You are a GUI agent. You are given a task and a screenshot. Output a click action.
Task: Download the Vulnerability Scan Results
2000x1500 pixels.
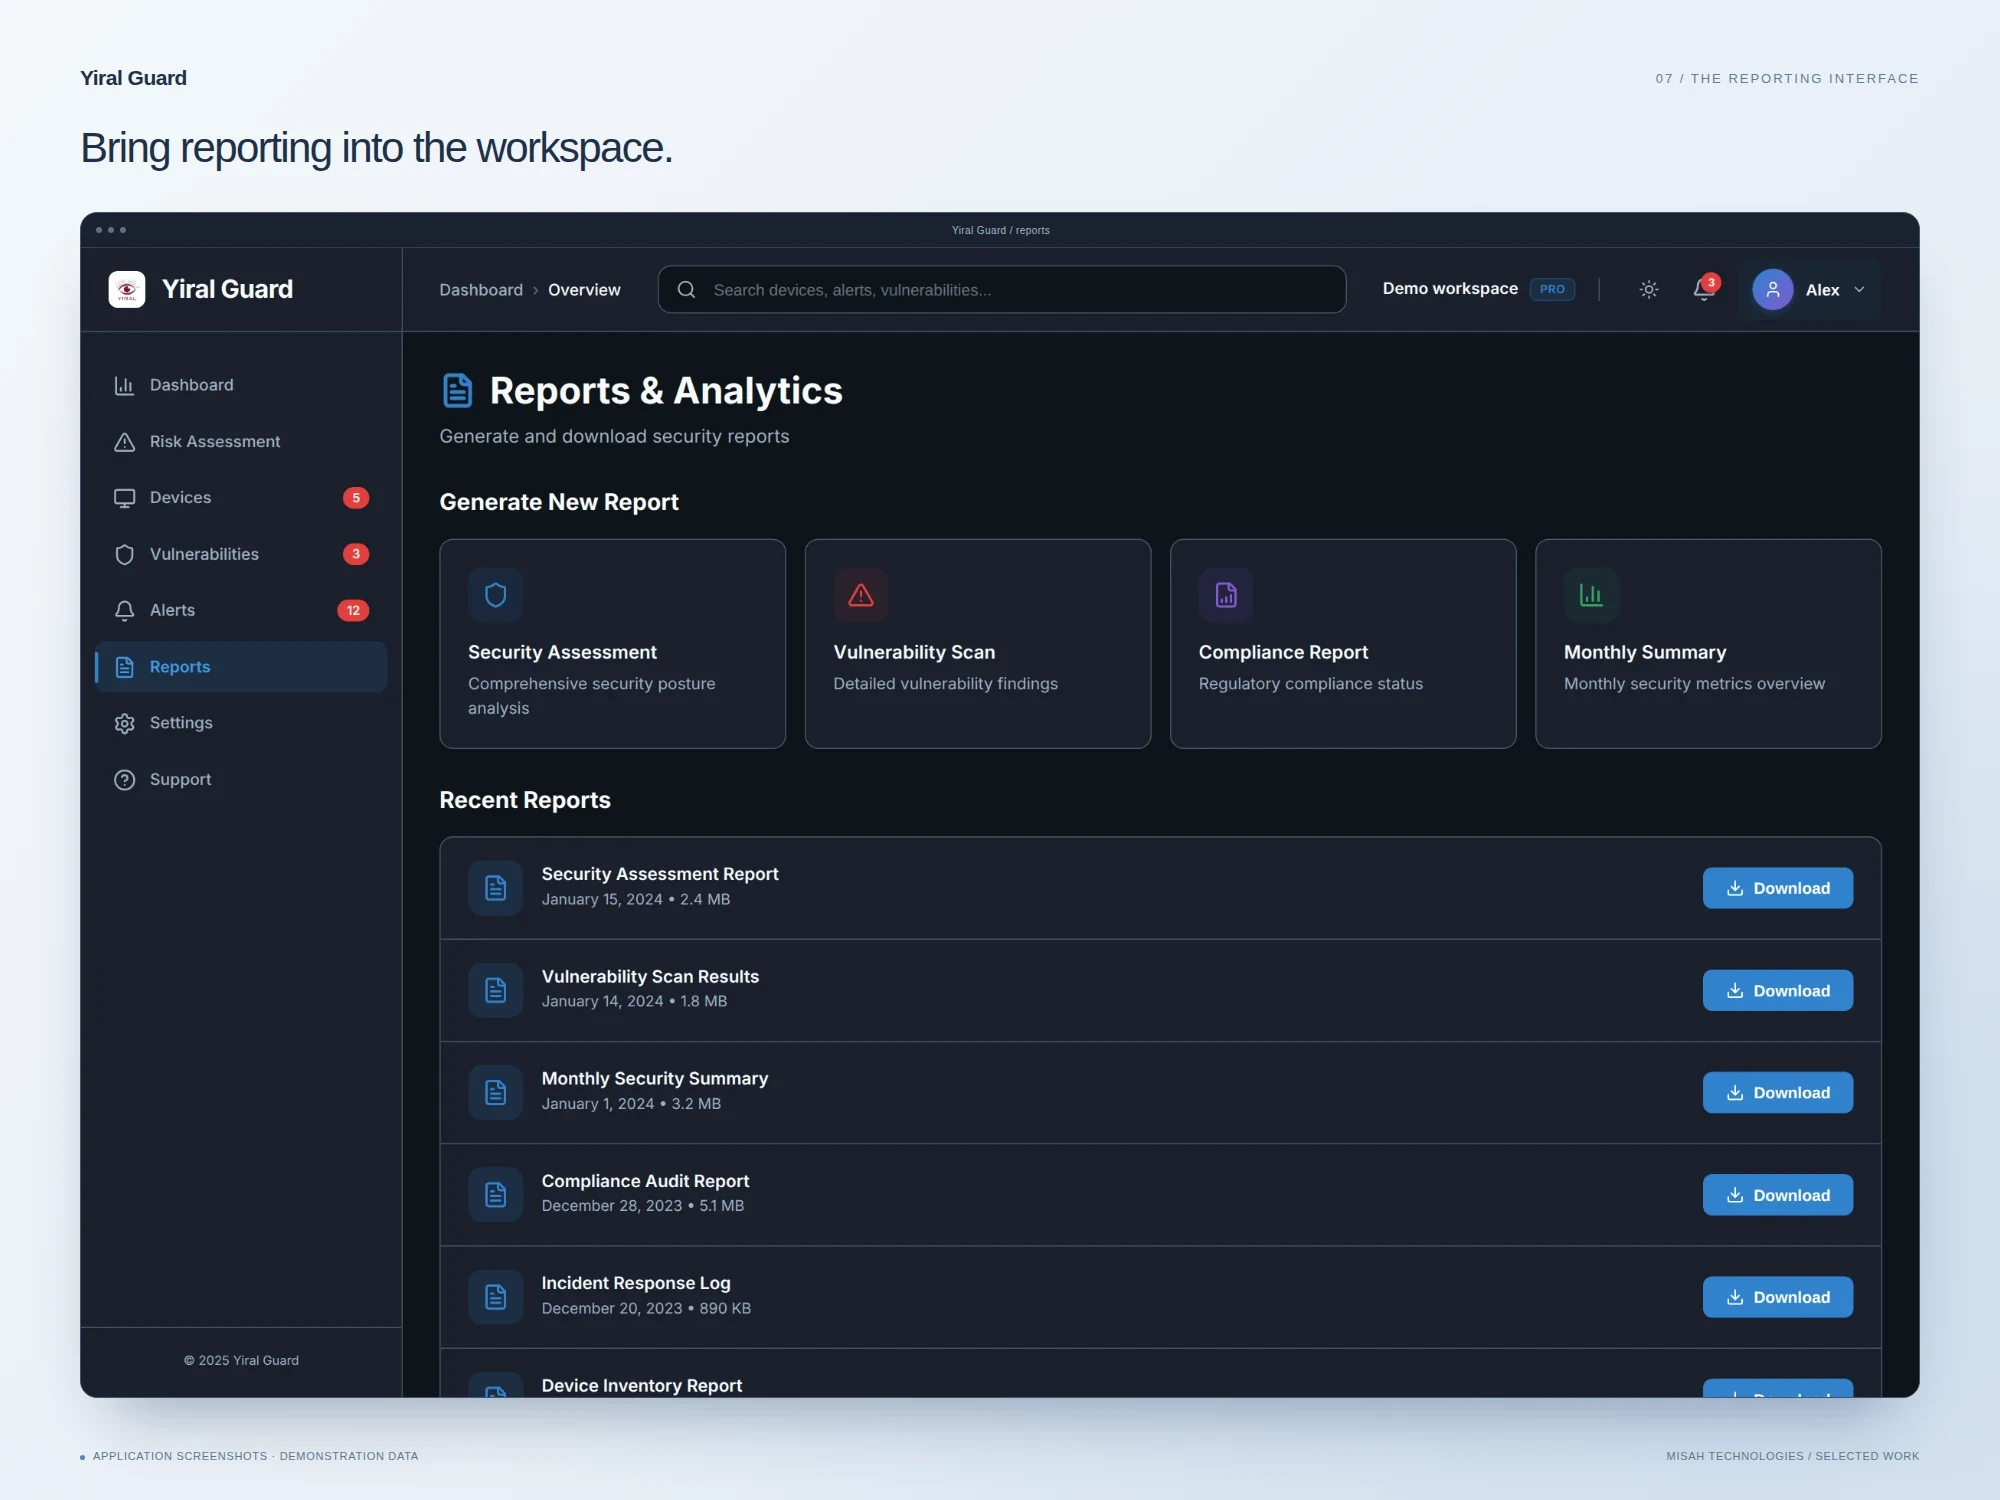coord(1777,990)
